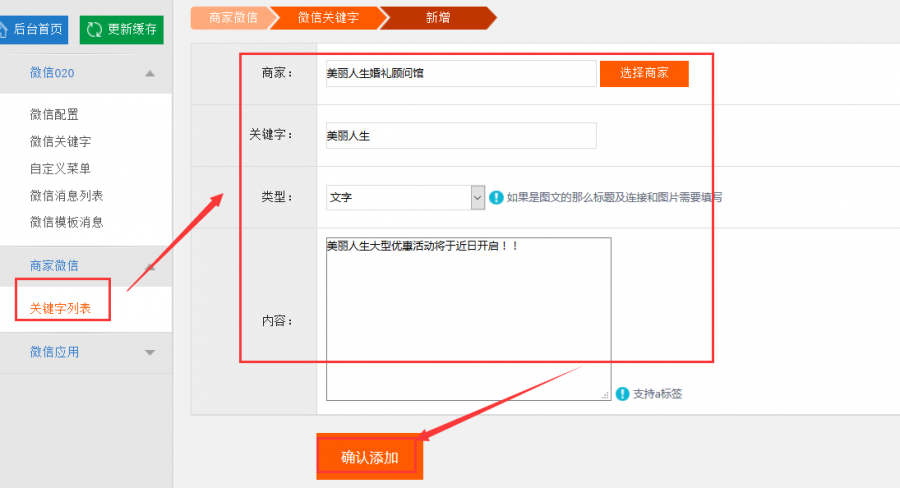Click the 后台首页 home button

click(33, 29)
